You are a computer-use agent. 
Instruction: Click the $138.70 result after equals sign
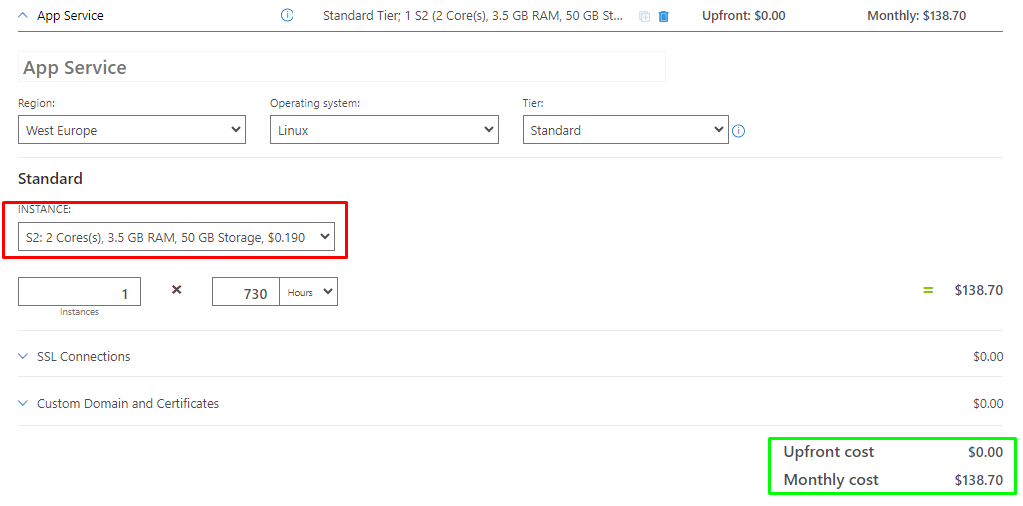(978, 290)
